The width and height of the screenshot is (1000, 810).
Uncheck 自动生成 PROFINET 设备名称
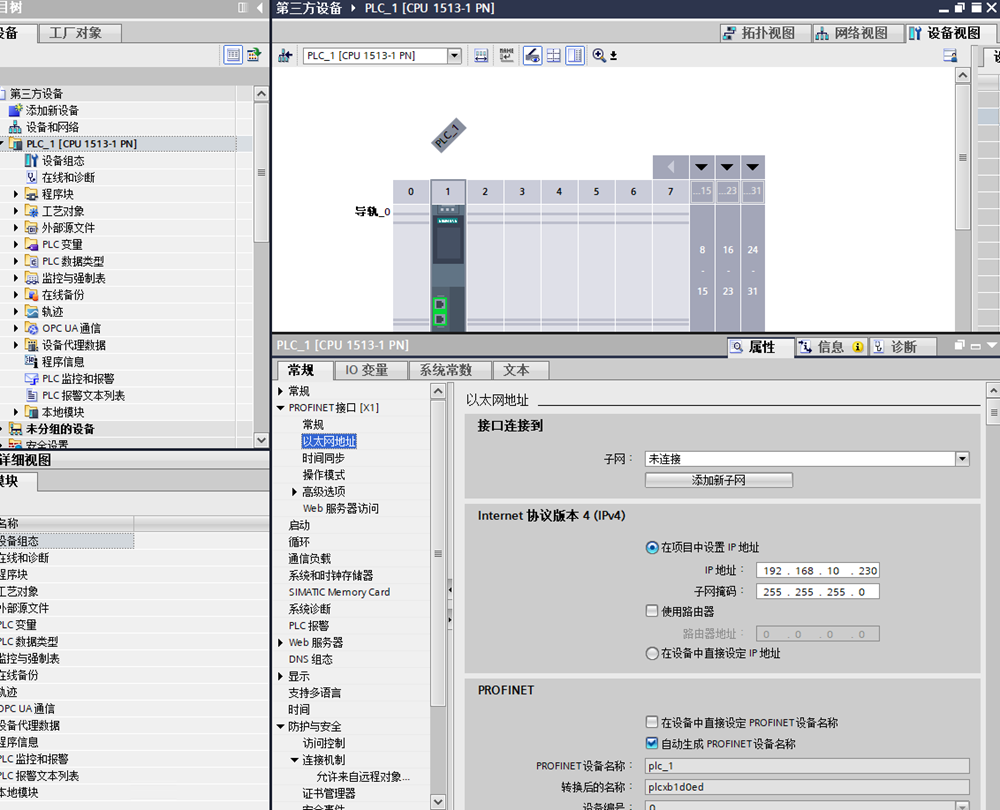tap(652, 744)
